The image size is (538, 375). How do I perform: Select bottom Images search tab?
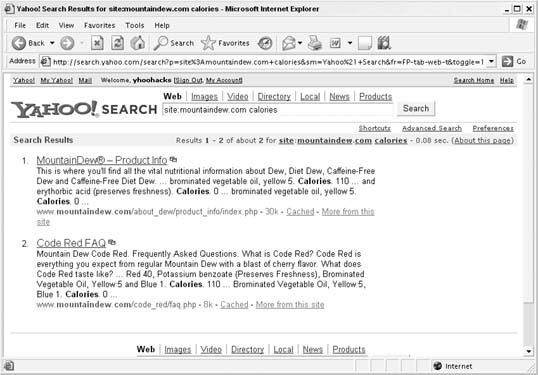(x=177, y=349)
